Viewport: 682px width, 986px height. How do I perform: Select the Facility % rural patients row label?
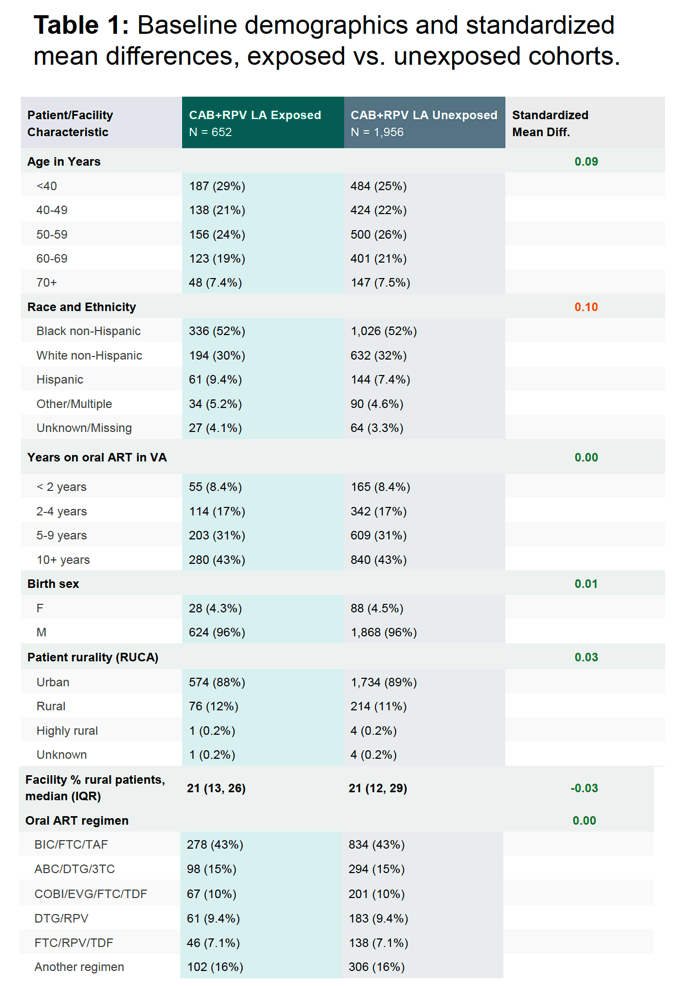tap(95, 788)
